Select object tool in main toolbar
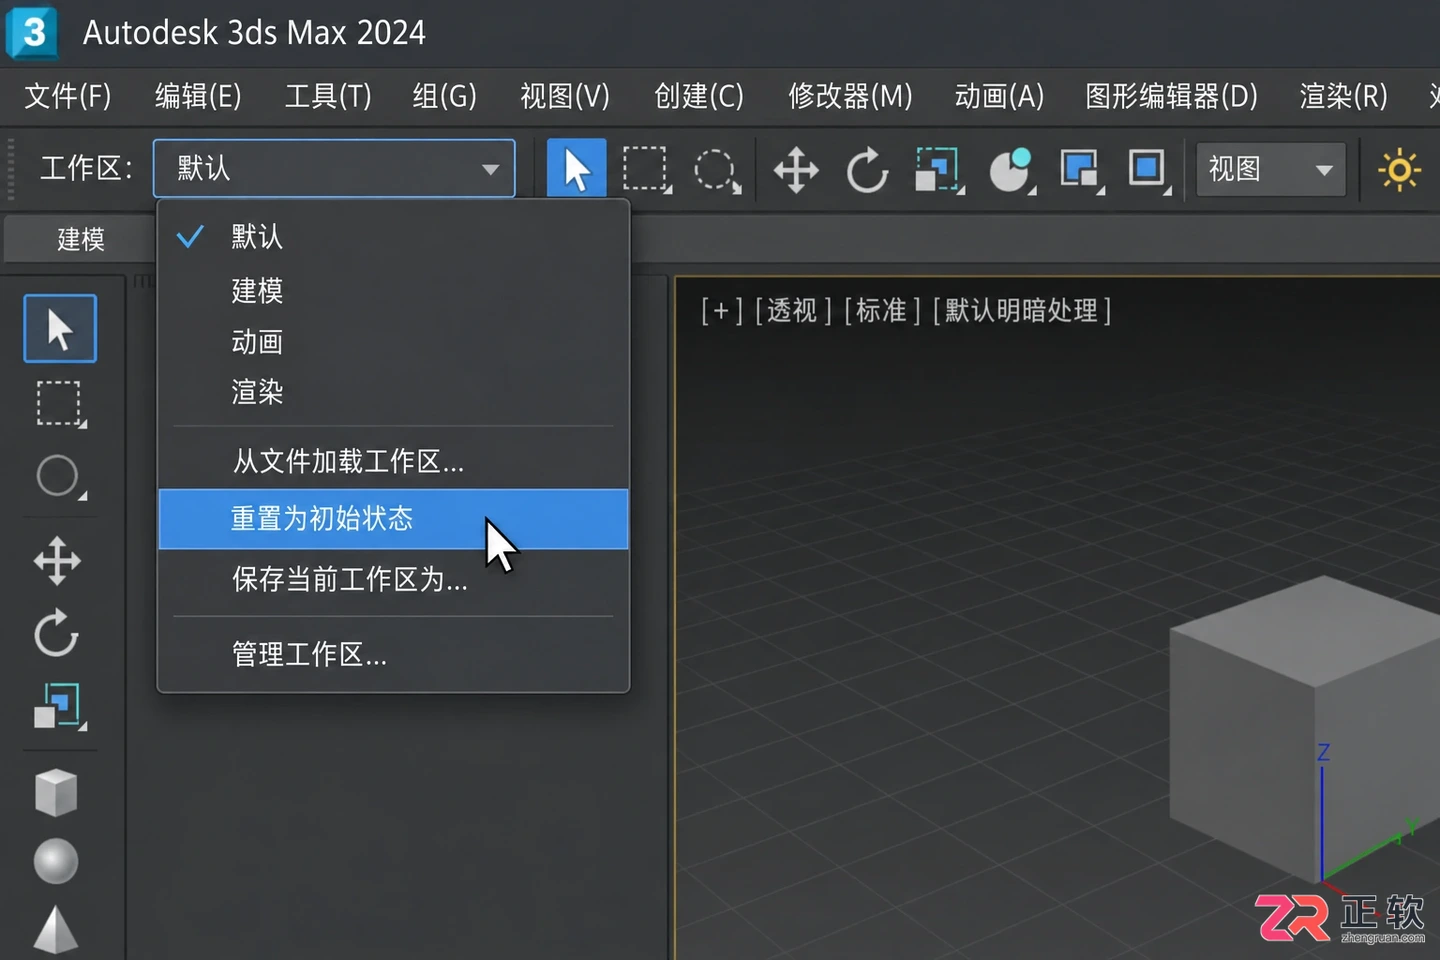Screen dimensions: 1440x960 [x=576, y=168]
